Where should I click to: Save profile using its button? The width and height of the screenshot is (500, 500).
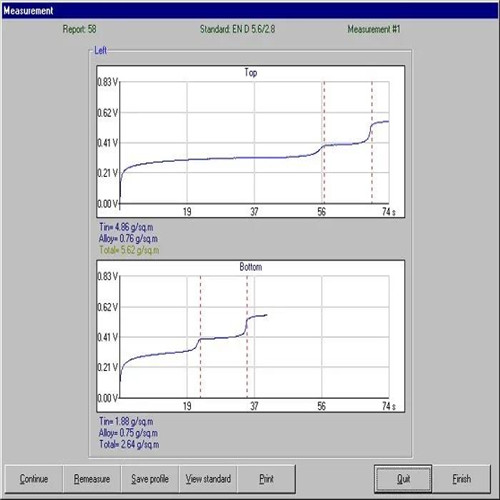pos(150,479)
